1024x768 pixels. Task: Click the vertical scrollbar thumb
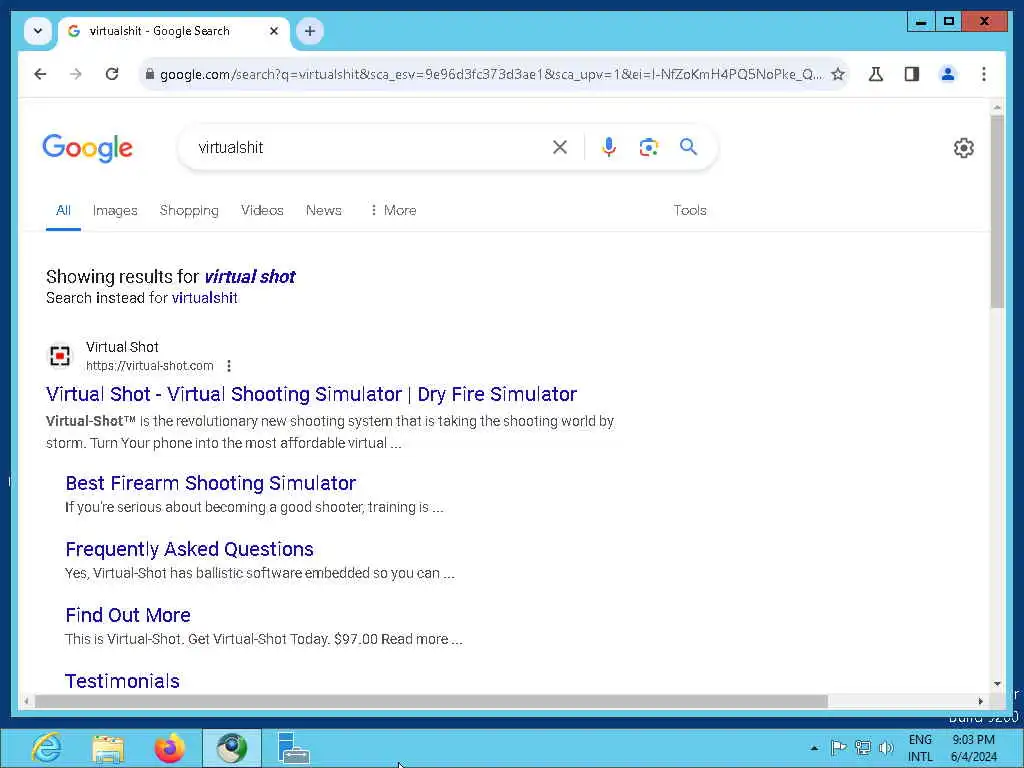997,212
